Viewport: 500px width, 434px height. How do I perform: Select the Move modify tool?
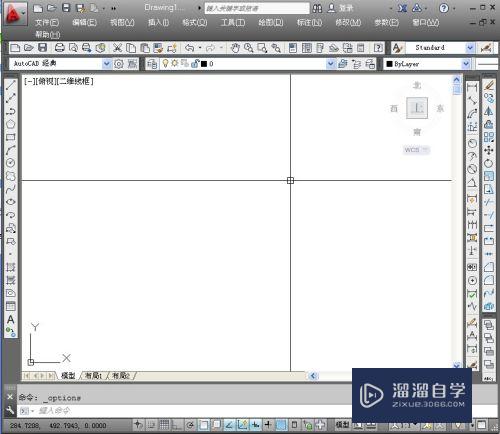coord(489,150)
